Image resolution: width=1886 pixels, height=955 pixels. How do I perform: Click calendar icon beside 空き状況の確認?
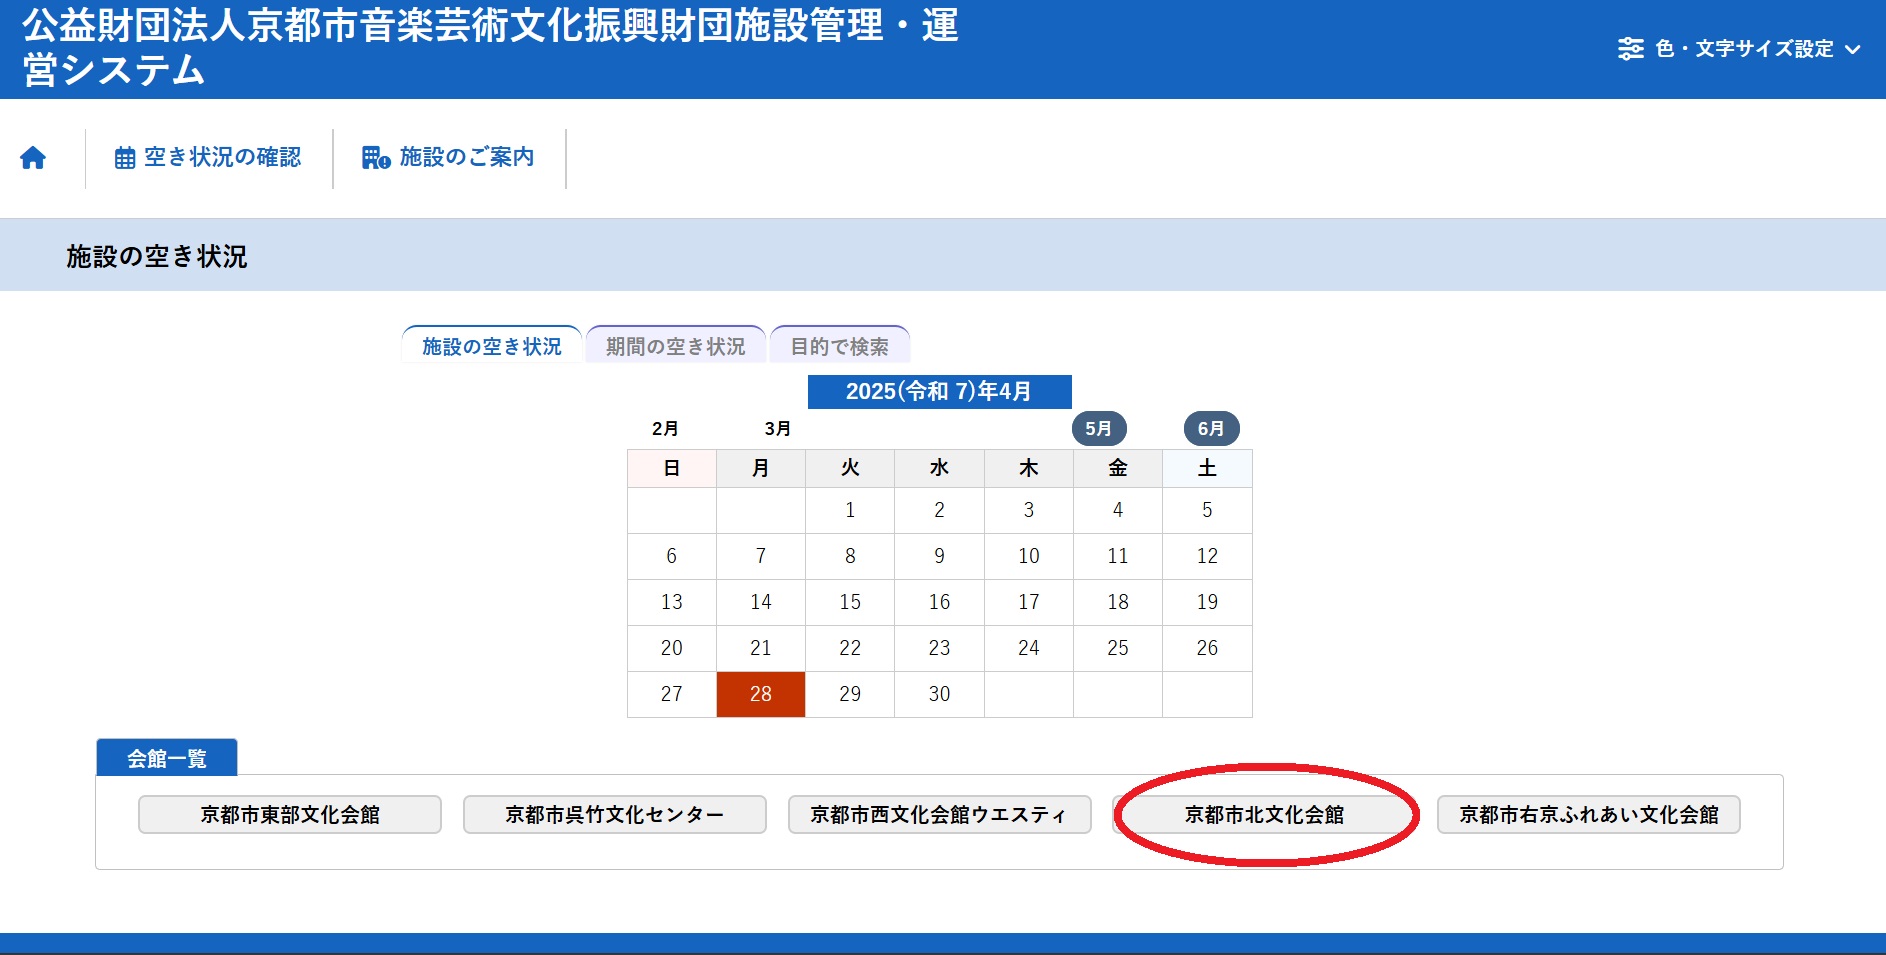click(125, 158)
